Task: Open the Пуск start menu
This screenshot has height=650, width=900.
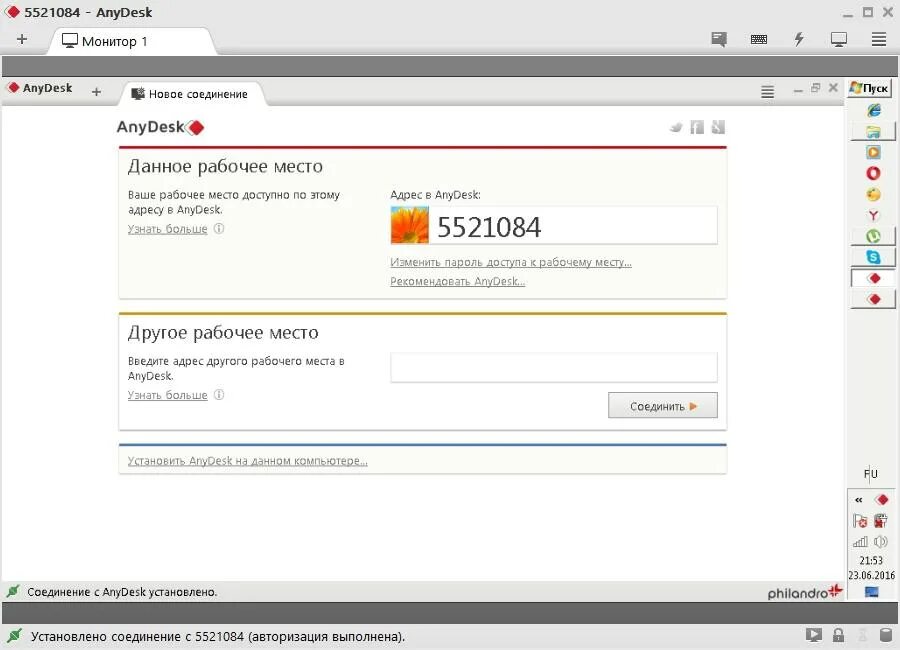Action: tap(870, 88)
